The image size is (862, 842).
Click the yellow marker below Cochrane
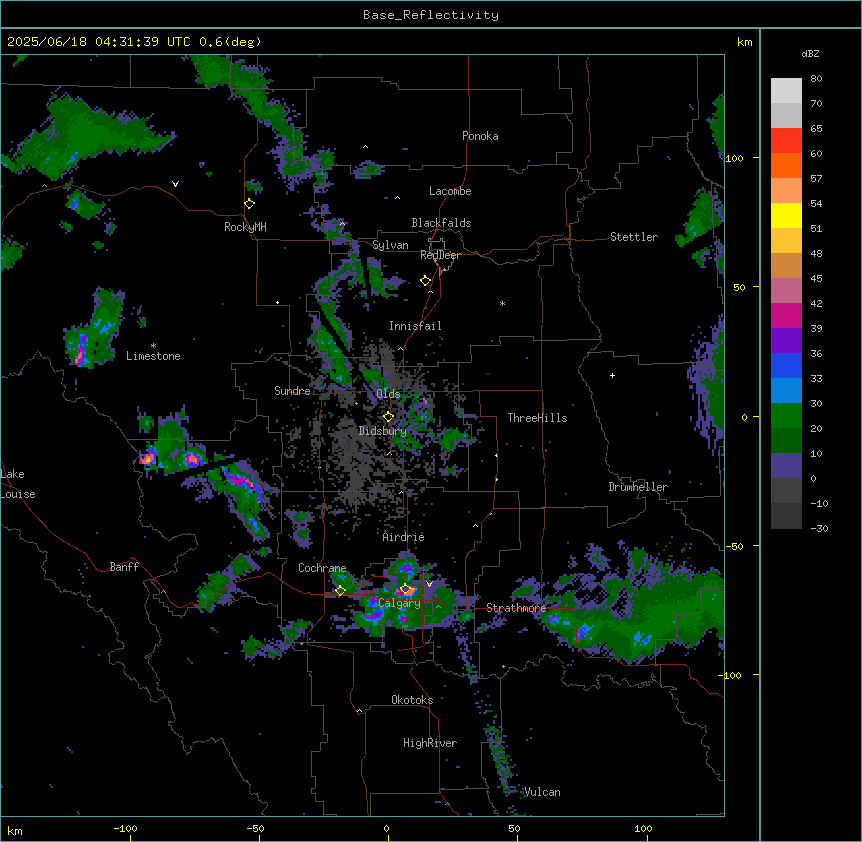point(340,591)
